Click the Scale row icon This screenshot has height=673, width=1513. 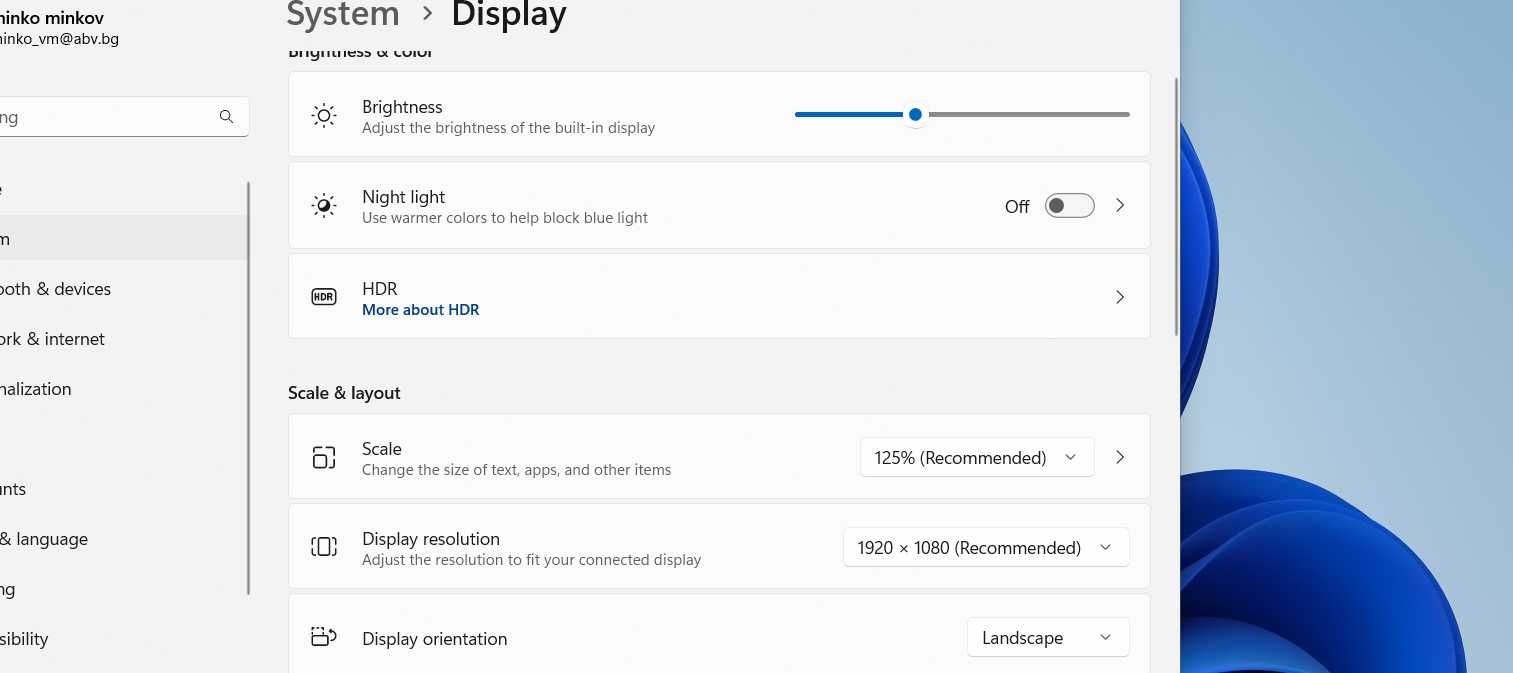[324, 458]
